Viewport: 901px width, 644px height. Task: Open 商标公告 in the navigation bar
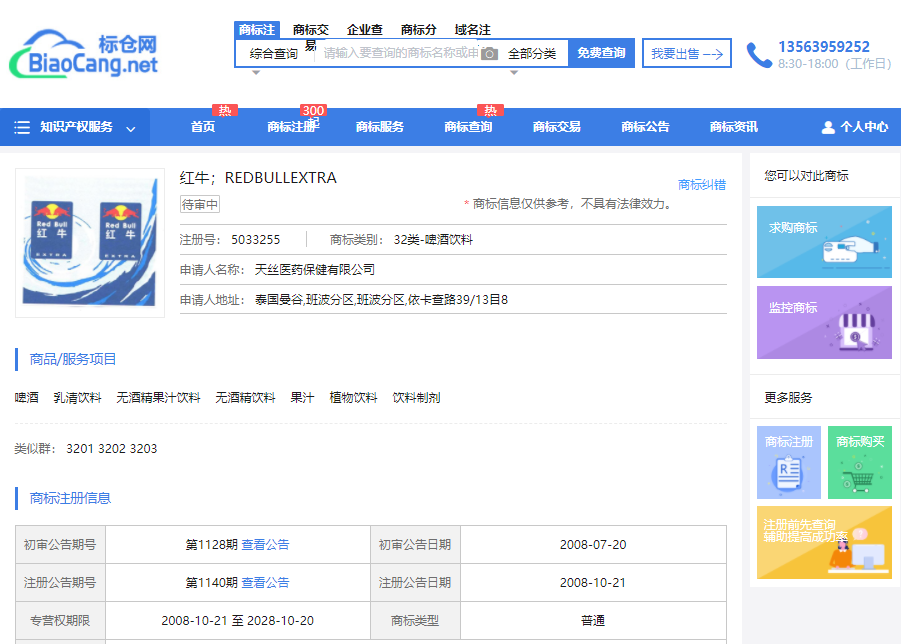[x=645, y=127]
